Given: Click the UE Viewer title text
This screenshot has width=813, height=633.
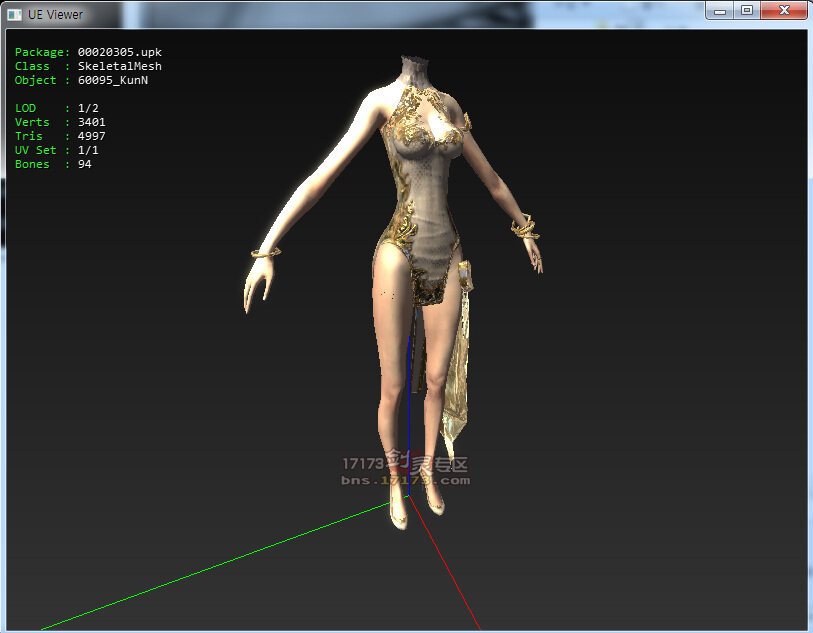Looking at the screenshot, I should [55, 15].
